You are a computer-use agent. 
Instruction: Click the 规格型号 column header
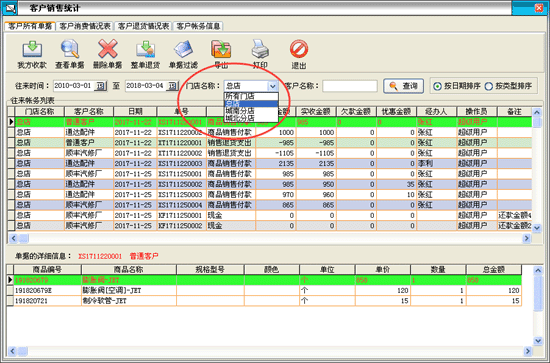tap(210, 269)
